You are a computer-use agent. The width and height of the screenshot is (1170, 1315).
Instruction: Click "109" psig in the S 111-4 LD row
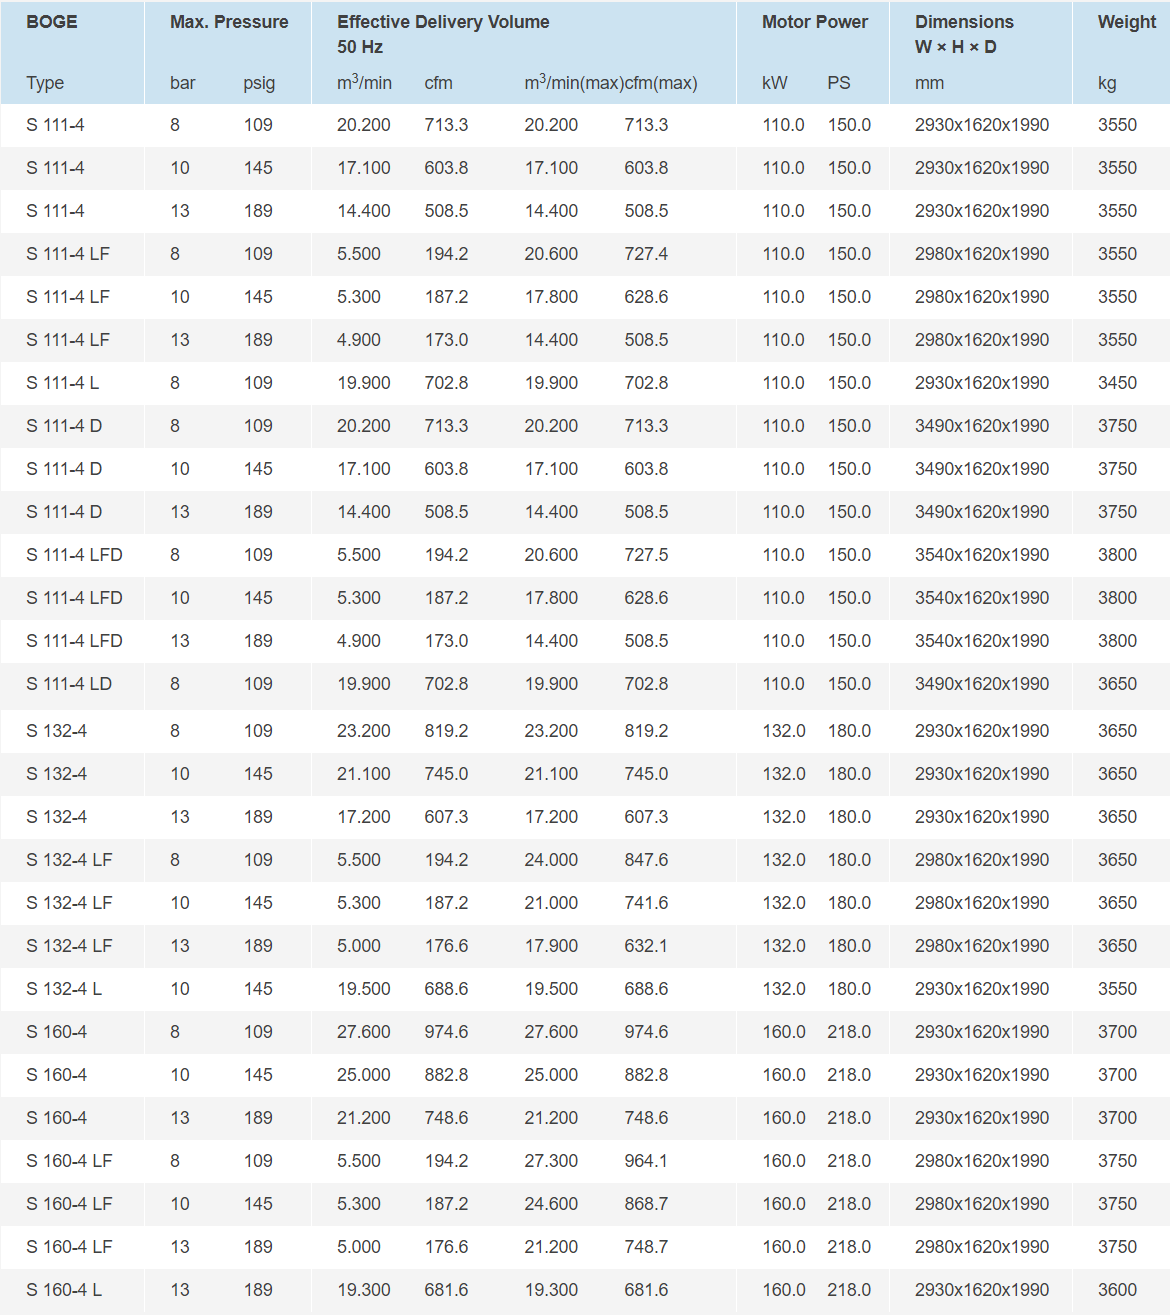tap(258, 684)
